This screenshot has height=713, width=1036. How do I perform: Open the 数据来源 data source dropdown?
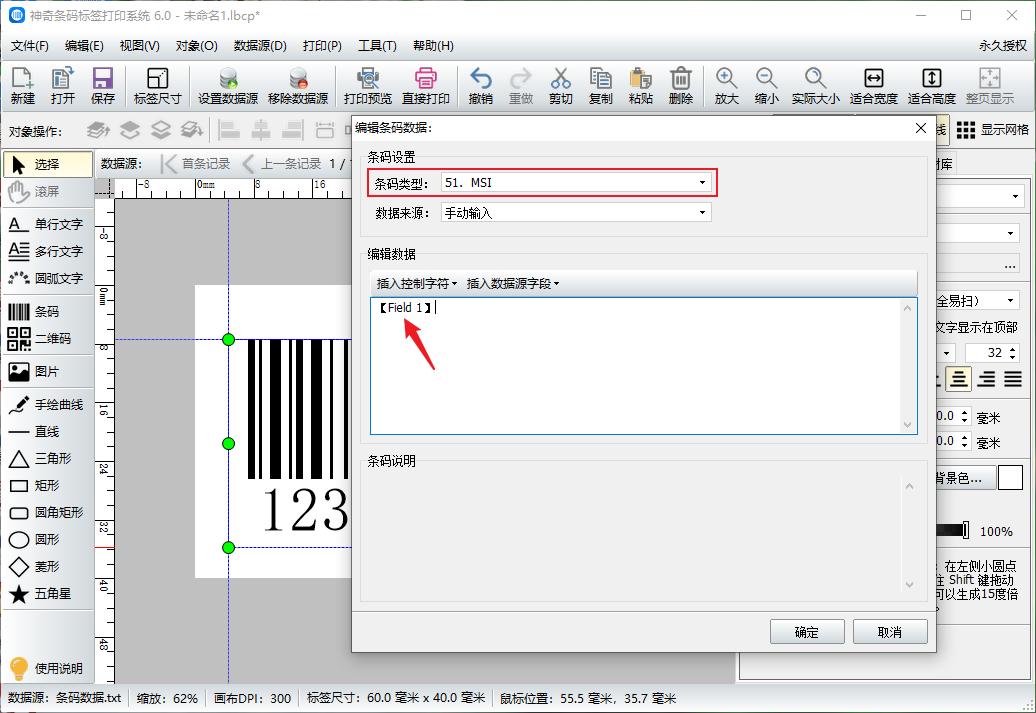click(x=703, y=212)
